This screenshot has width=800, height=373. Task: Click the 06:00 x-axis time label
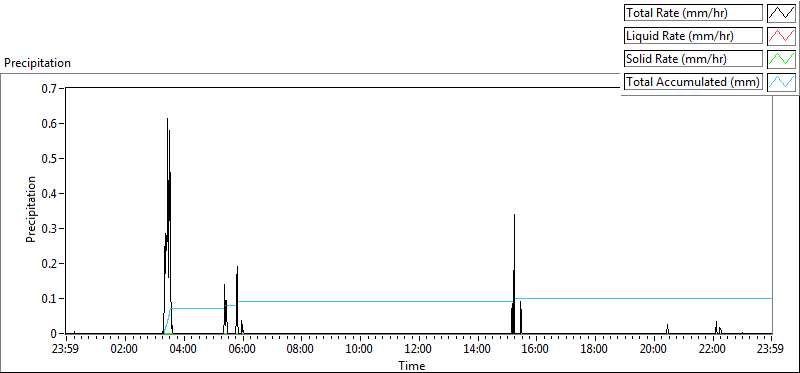click(x=242, y=350)
